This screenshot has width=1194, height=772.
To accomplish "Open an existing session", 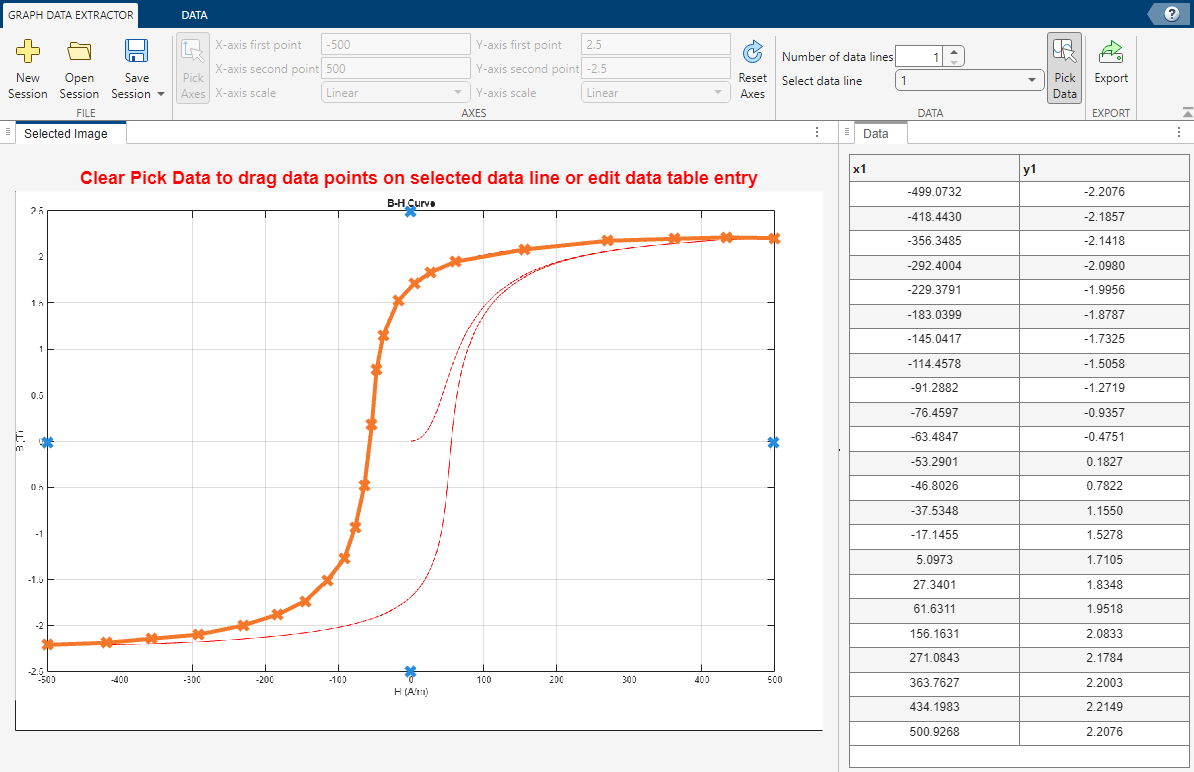I will [x=79, y=67].
